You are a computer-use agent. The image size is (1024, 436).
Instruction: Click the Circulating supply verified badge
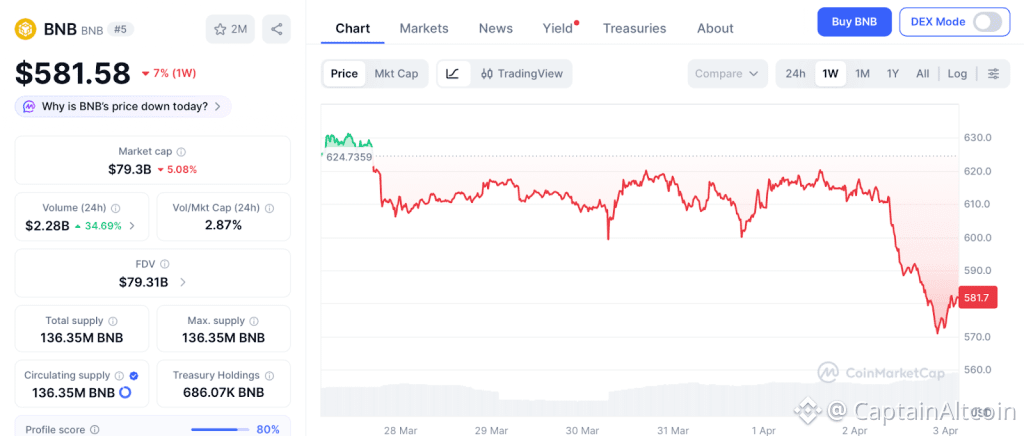pyautogui.click(x=134, y=376)
